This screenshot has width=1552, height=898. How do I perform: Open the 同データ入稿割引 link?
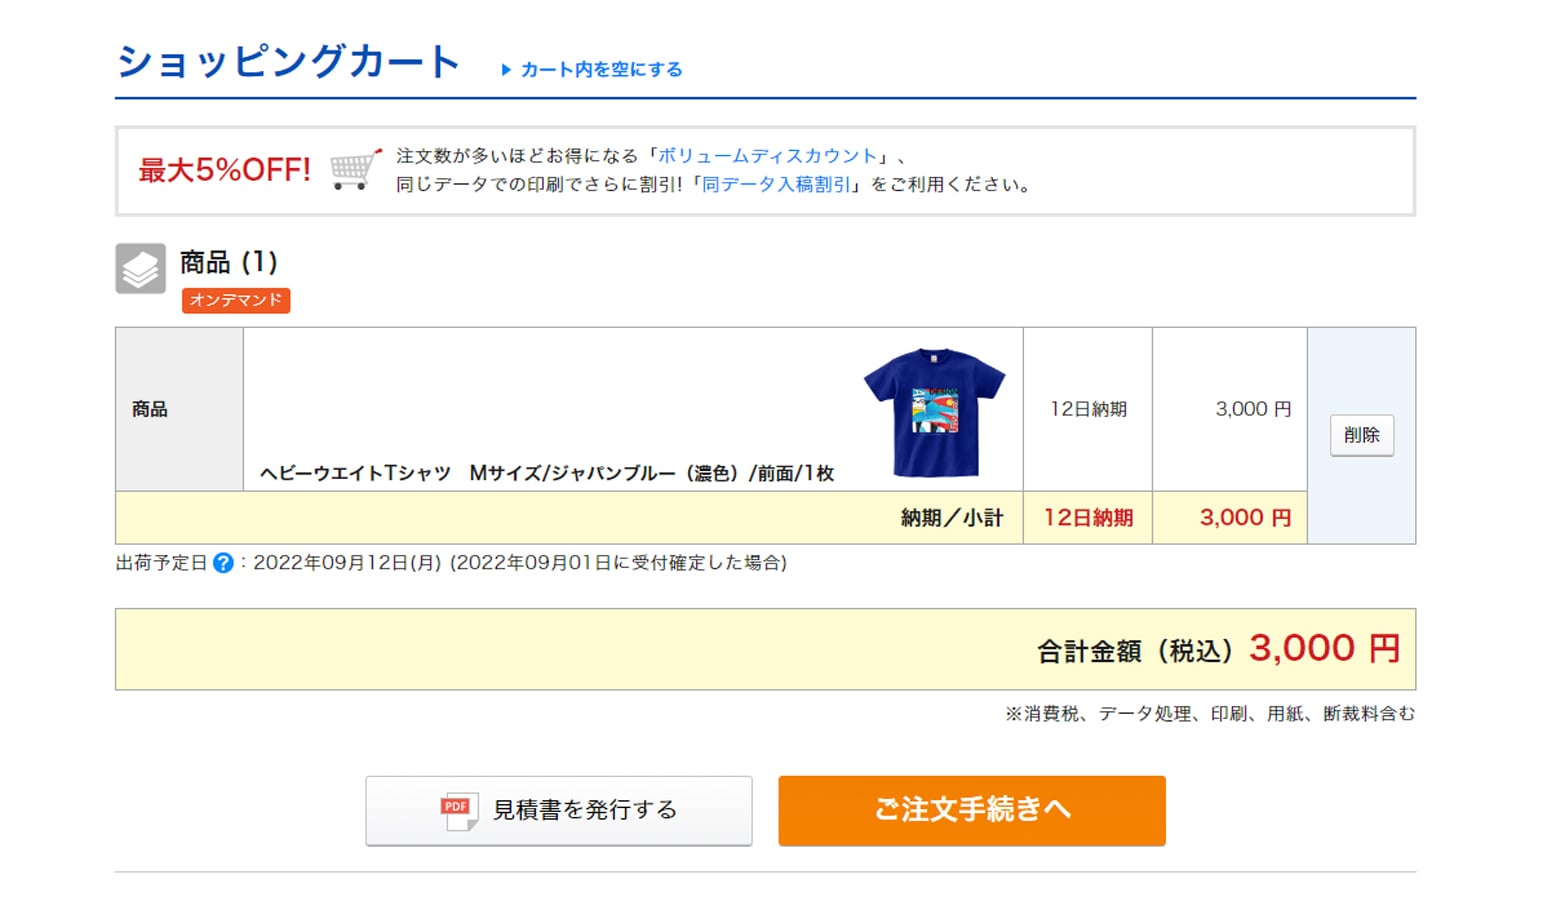[776, 185]
